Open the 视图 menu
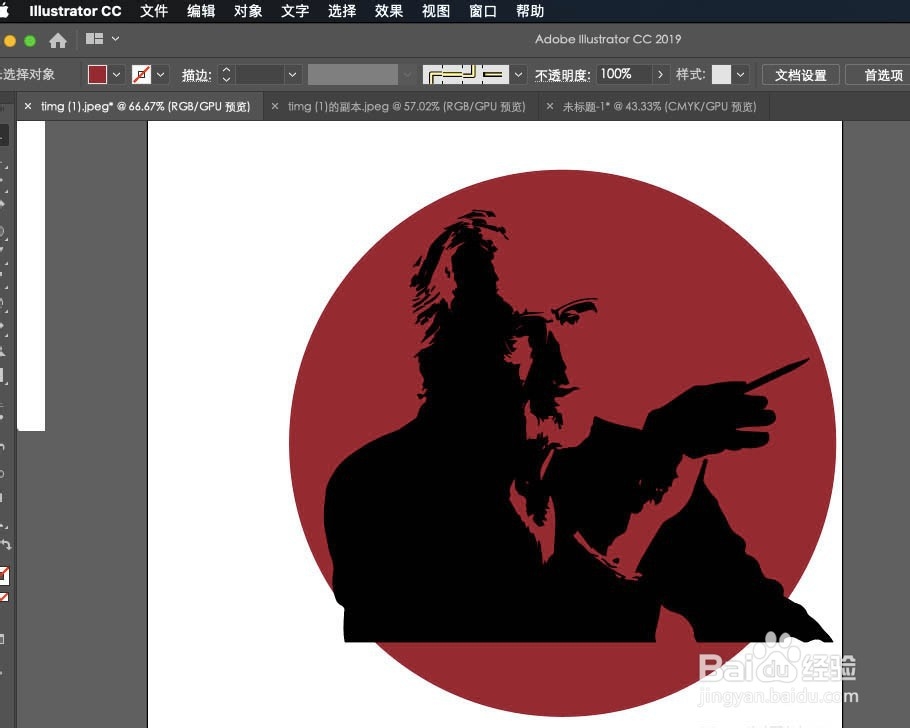Screen dimensions: 910x728 436,11
